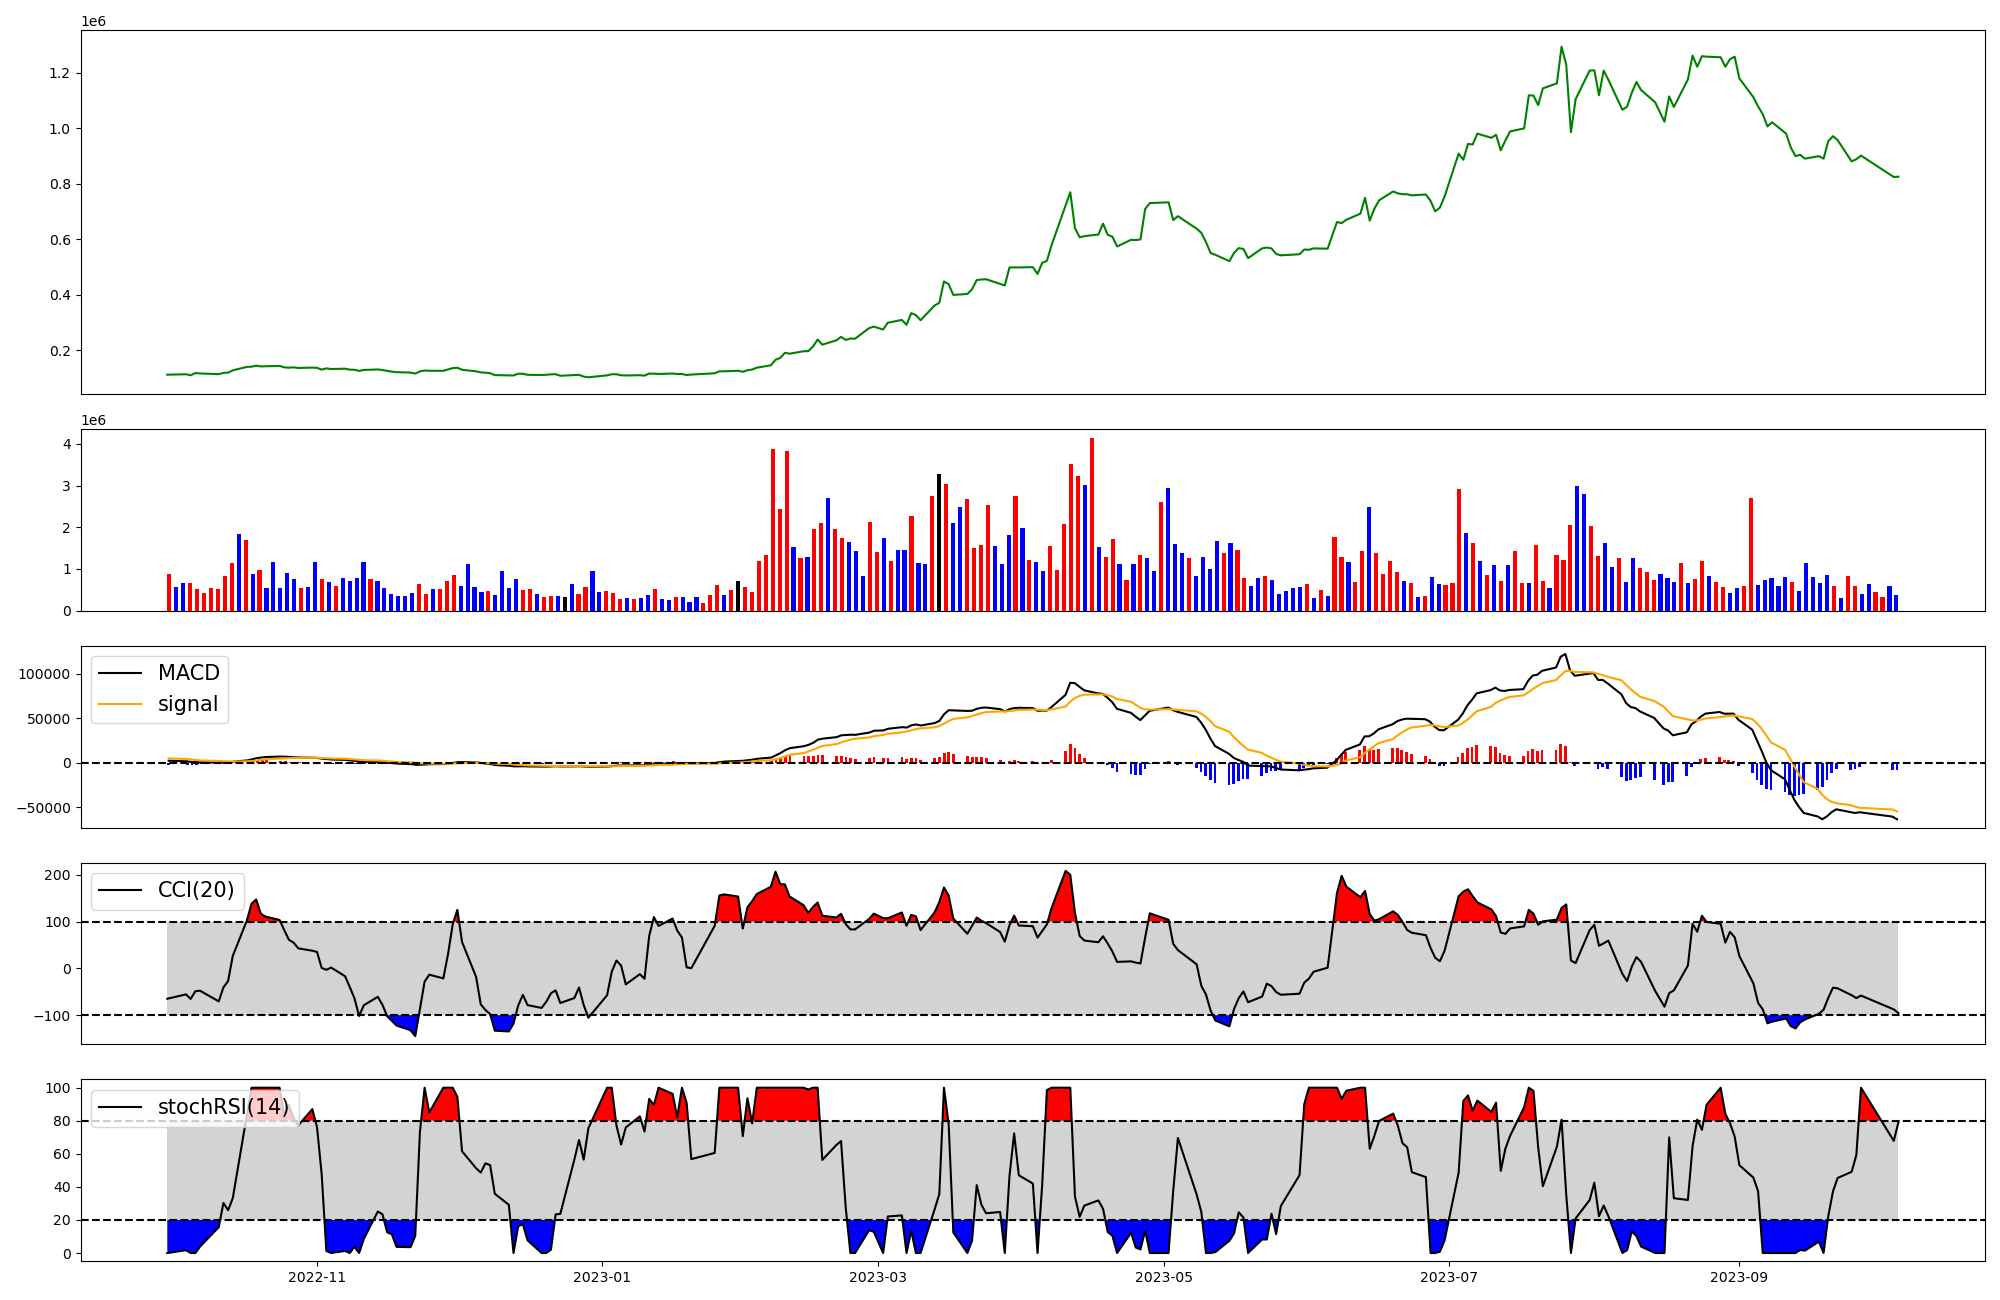Viewport: 2000px width, 1300px height.
Task: Click the tallest red volume bar
Action: 1092,524
